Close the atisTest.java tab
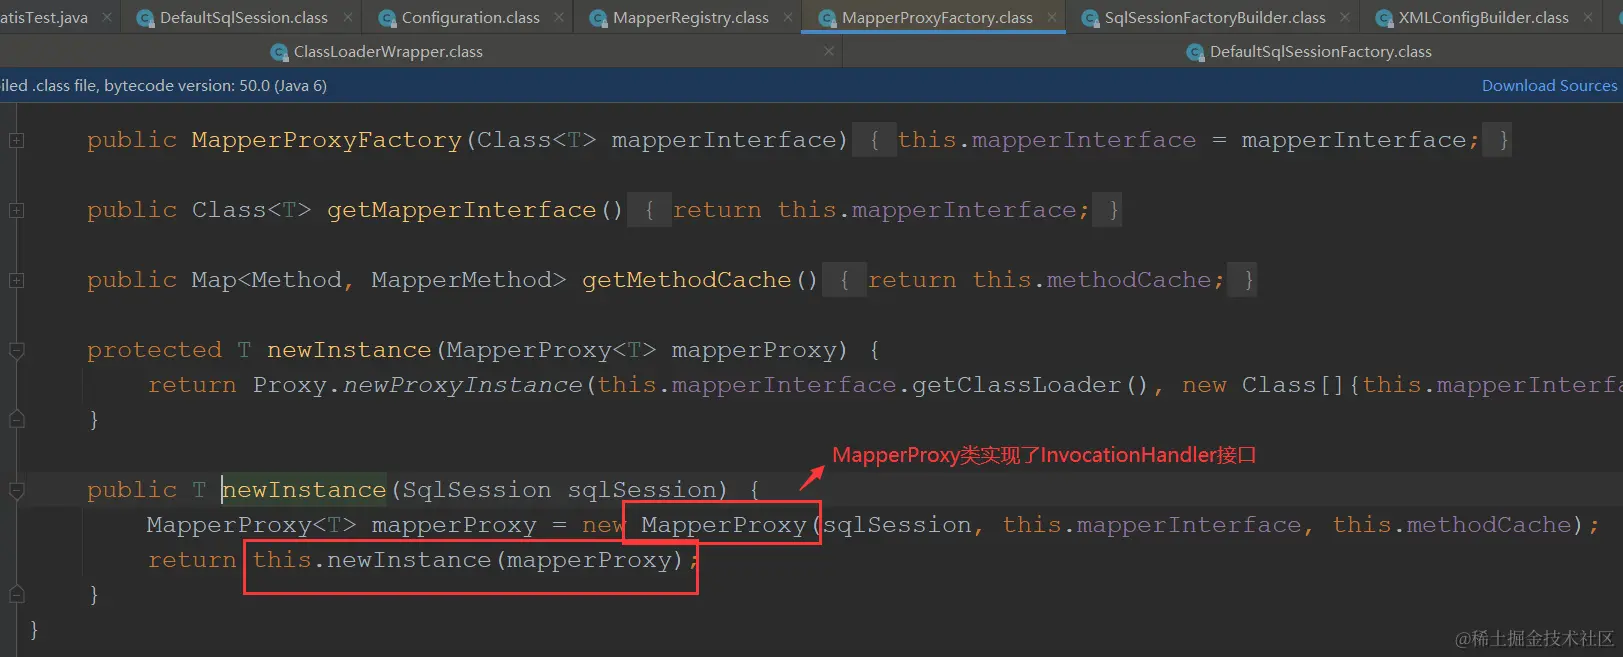 click(108, 17)
